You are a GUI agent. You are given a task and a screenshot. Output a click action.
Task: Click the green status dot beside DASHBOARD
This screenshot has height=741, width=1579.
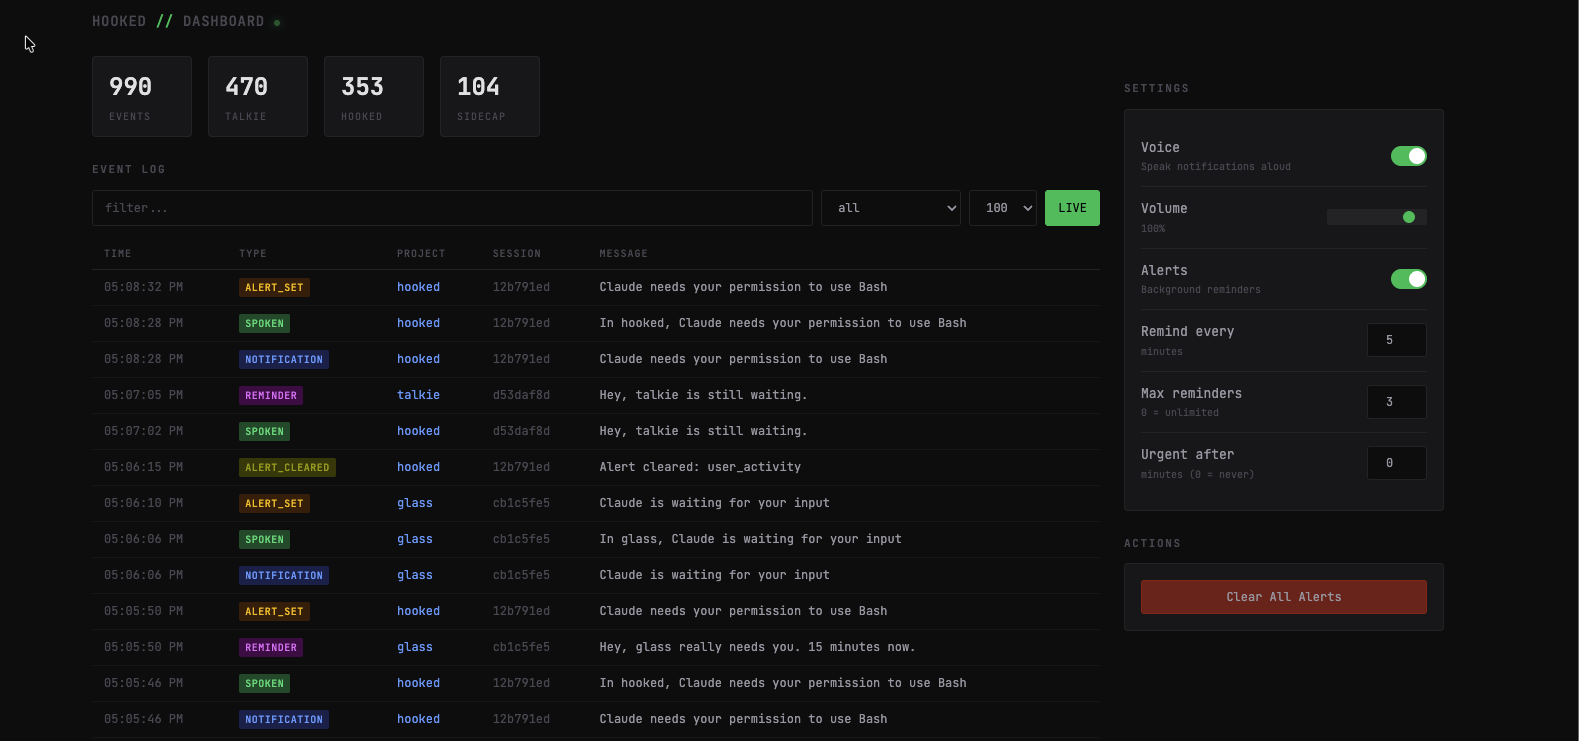point(277,23)
